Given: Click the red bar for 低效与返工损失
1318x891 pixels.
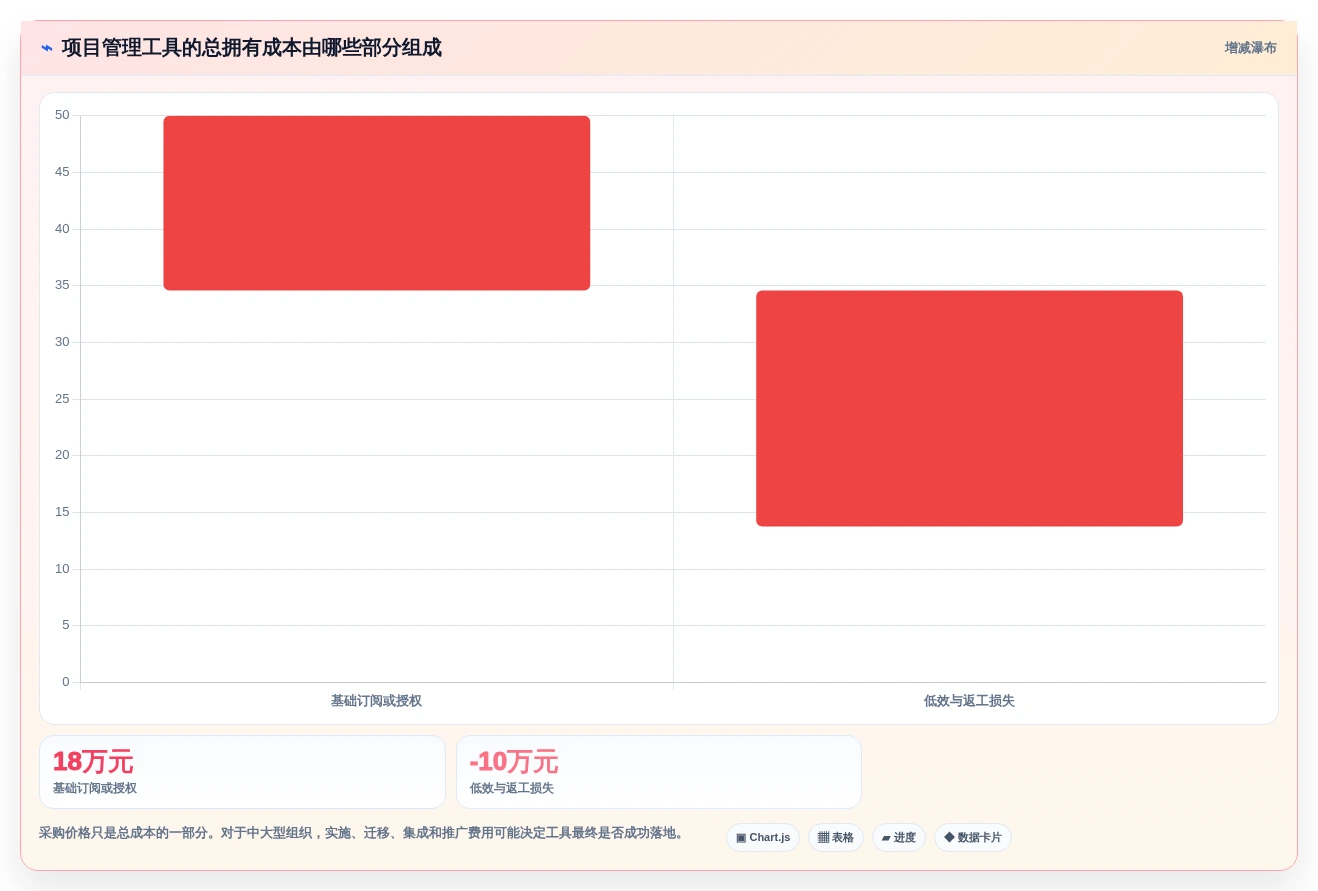Looking at the screenshot, I should click(x=969, y=408).
